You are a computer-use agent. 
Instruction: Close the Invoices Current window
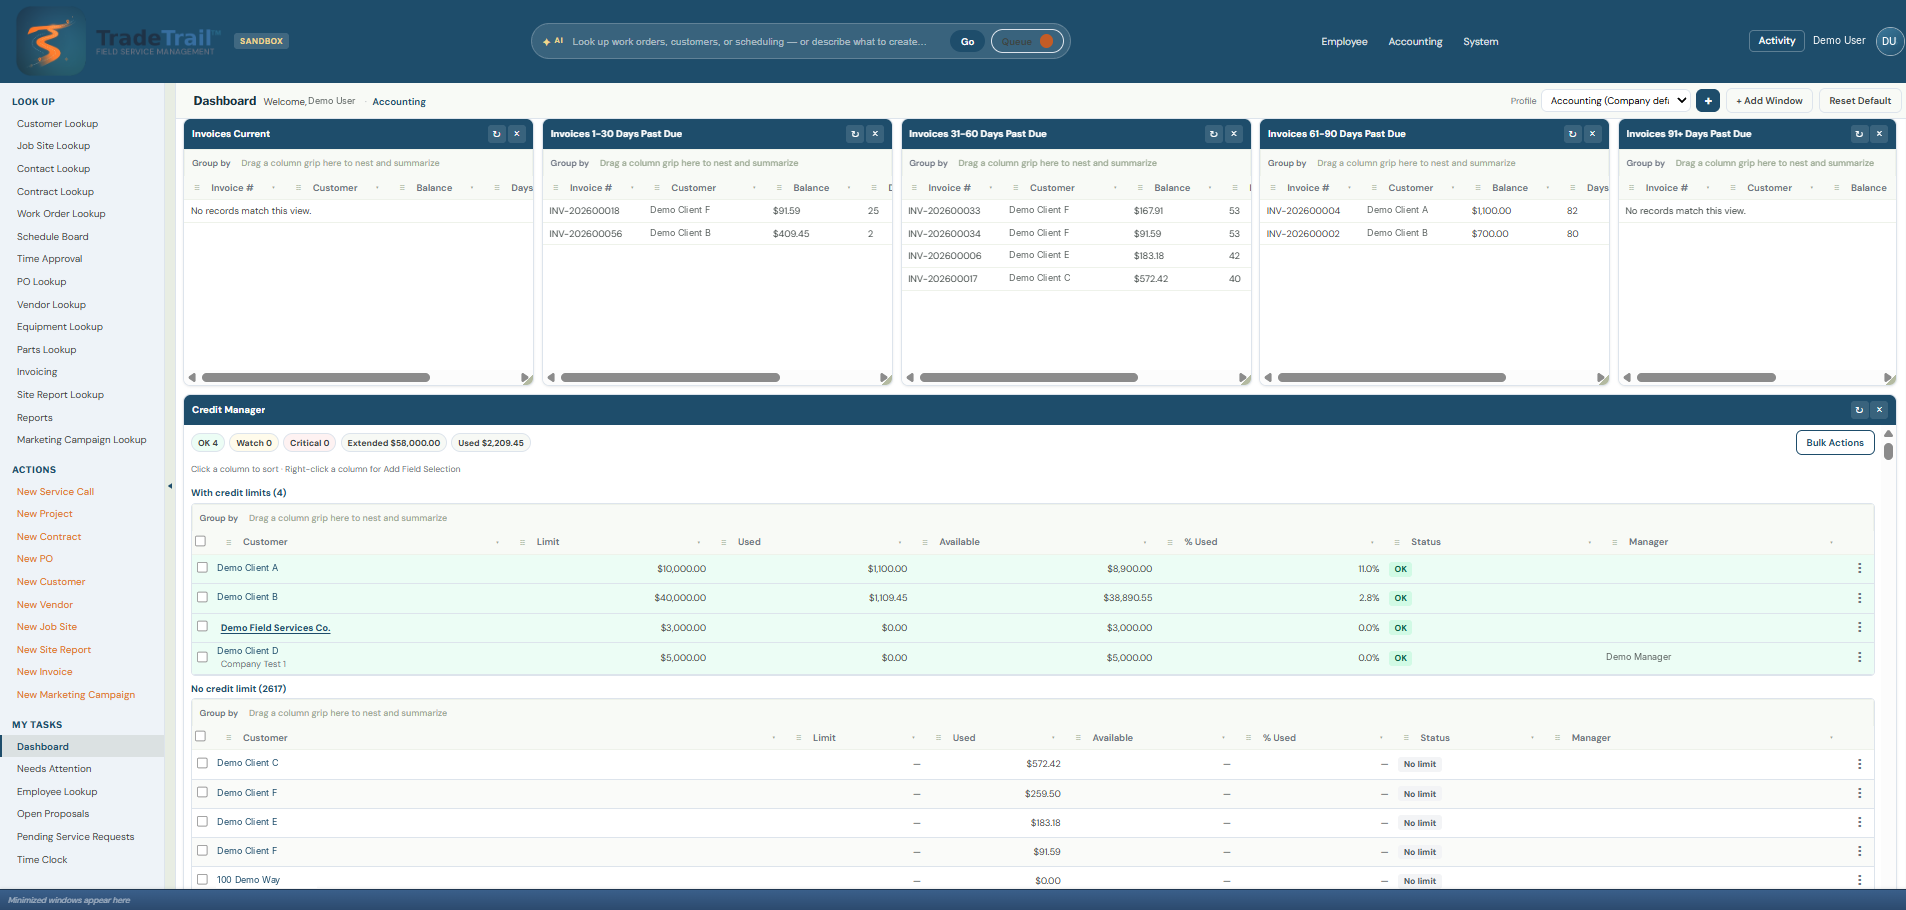[x=517, y=134]
